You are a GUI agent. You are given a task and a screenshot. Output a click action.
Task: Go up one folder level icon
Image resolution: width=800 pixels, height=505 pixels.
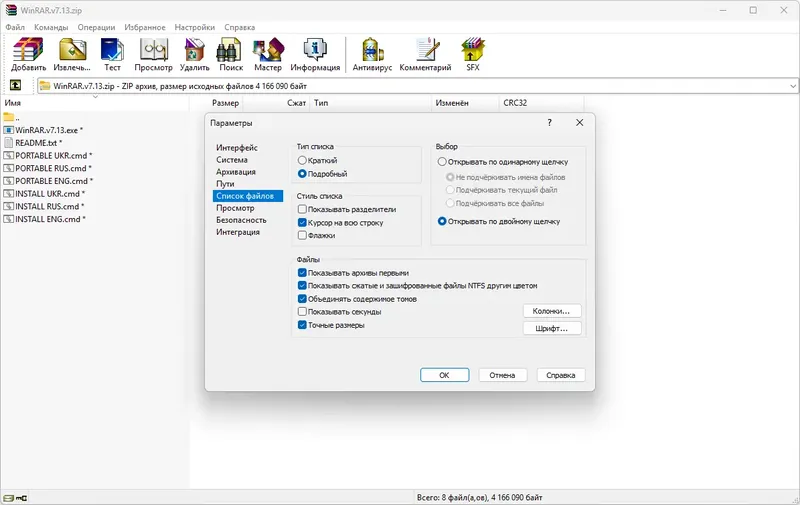pos(15,85)
